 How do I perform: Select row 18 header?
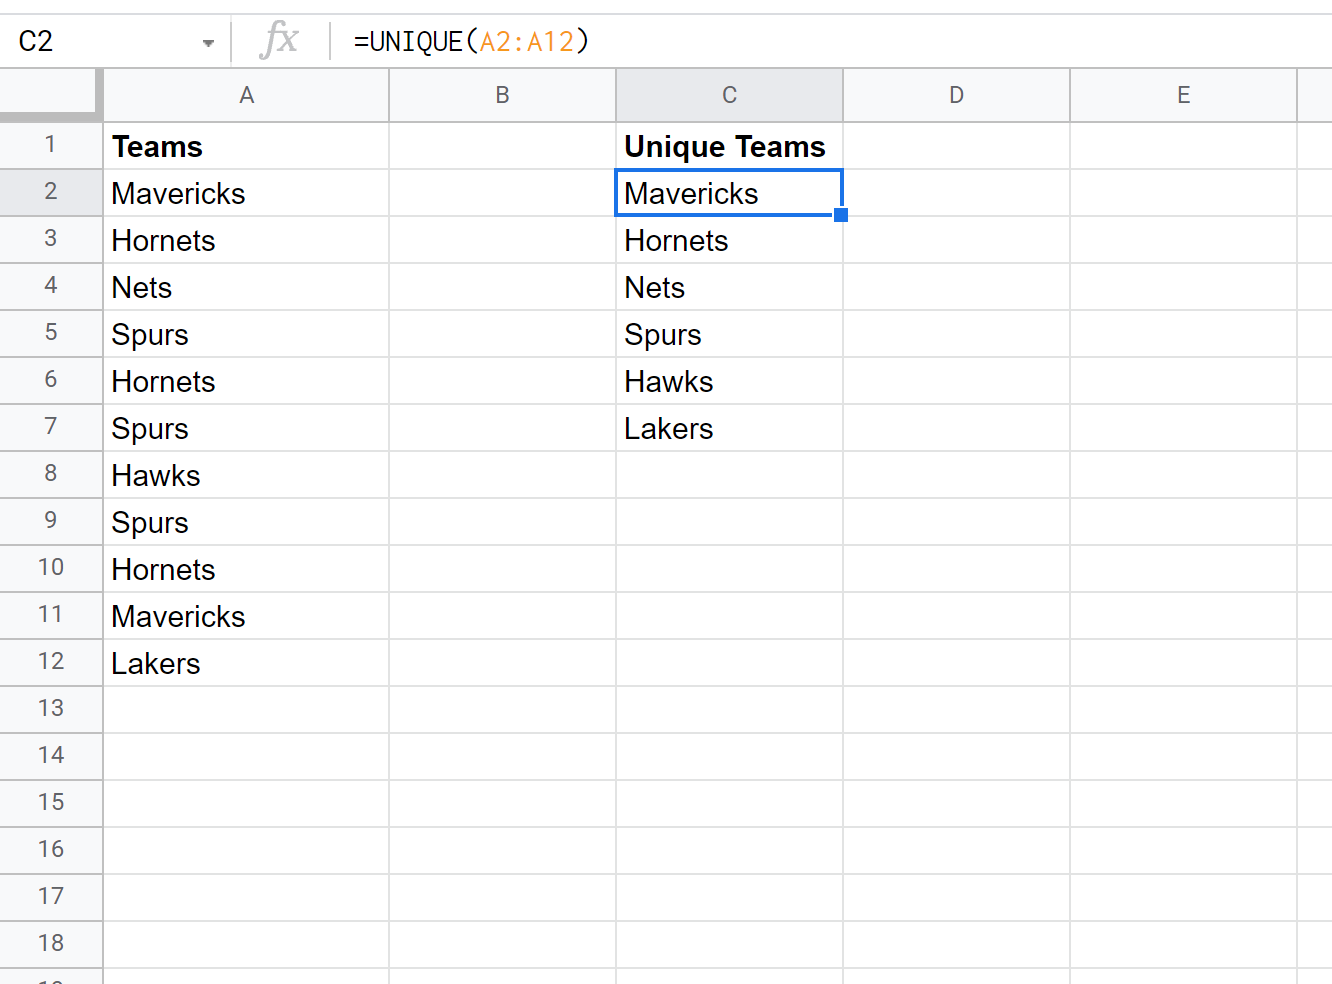pyautogui.click(x=50, y=944)
